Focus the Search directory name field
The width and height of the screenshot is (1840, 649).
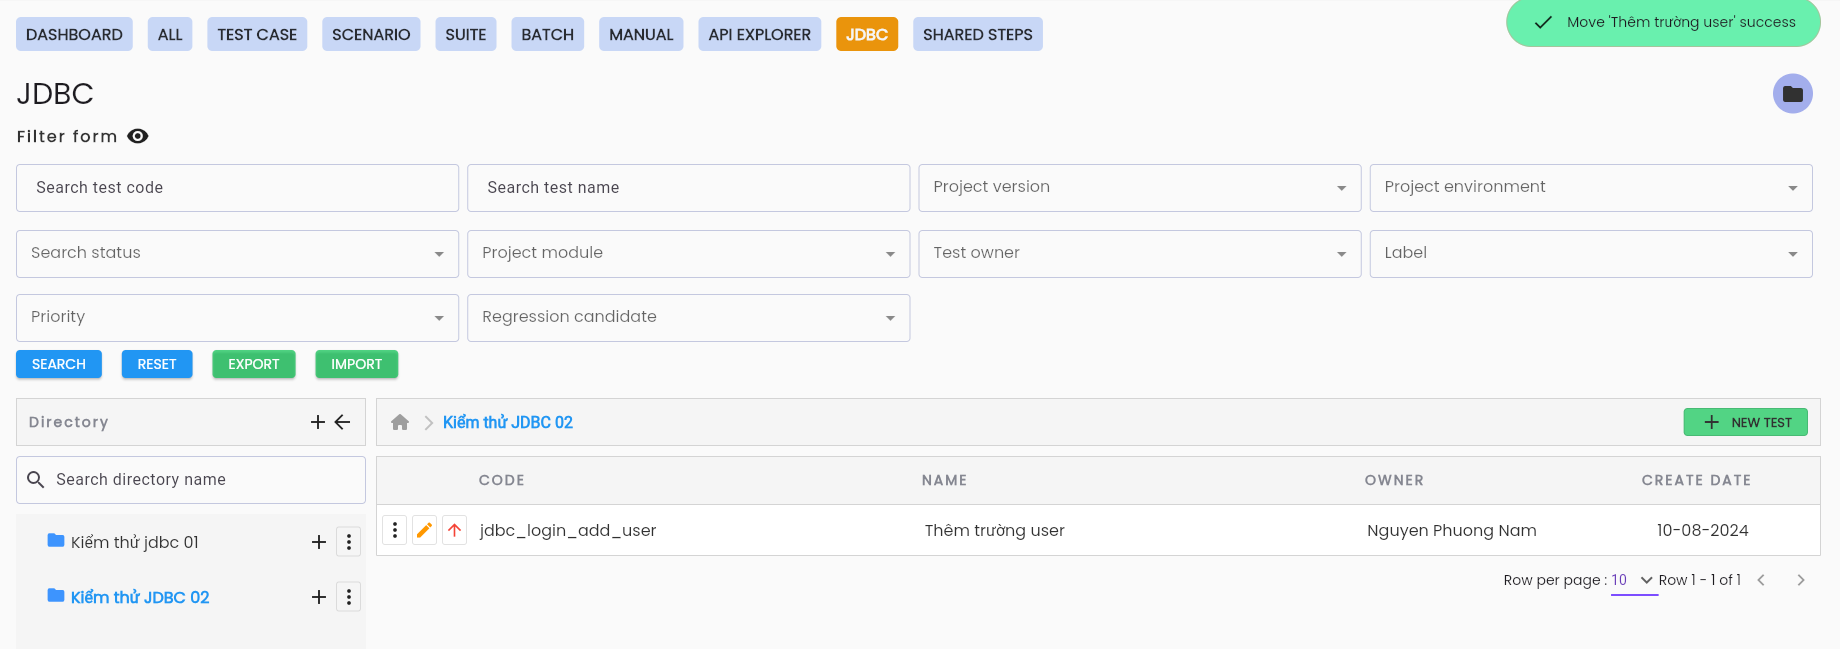coord(191,480)
